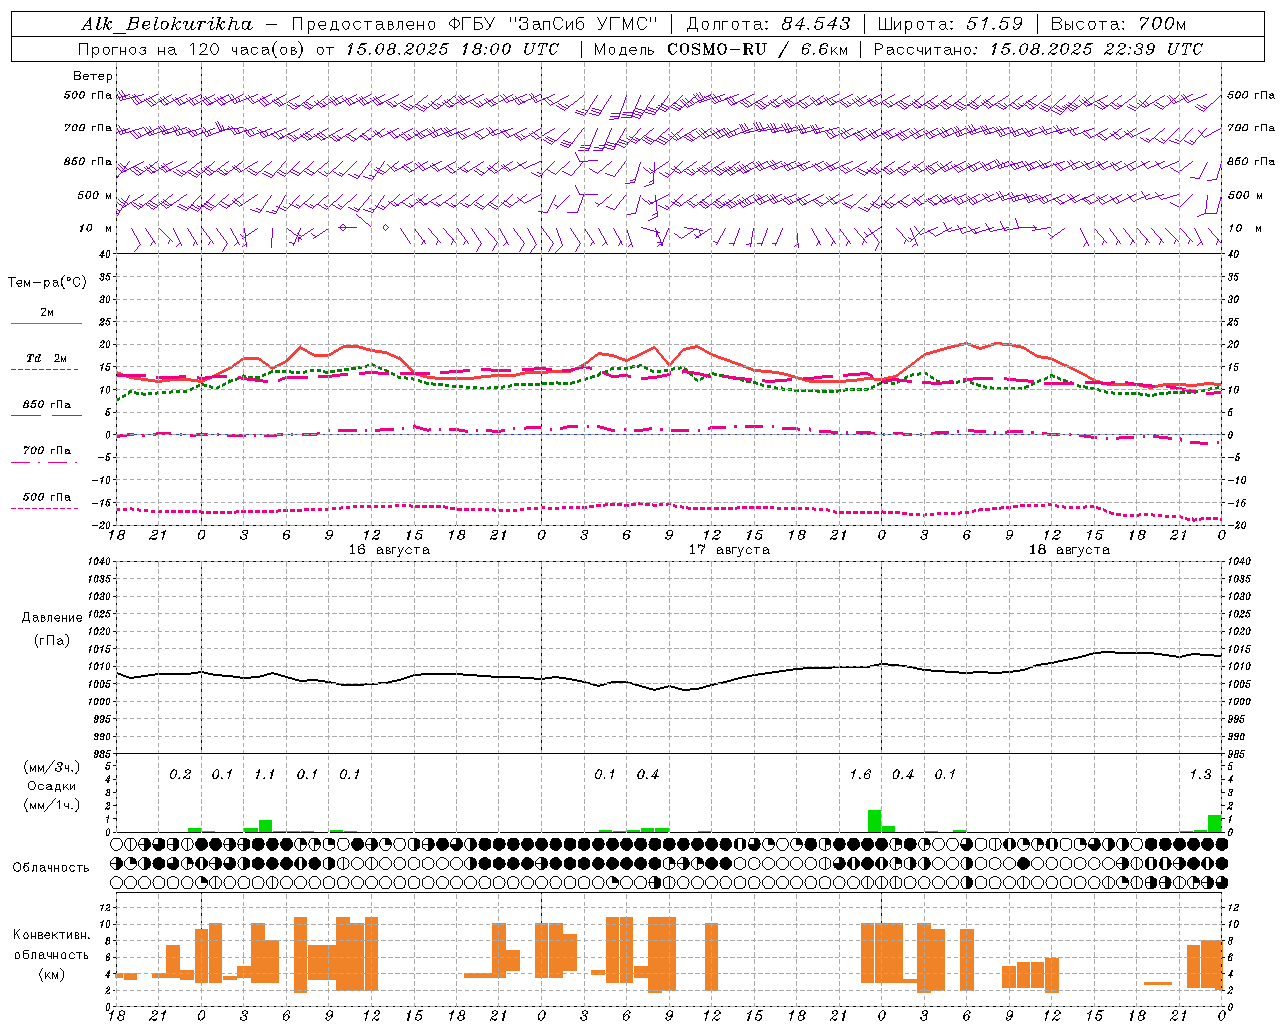Select the 700 гПа temperature legend entry
This screenshot has width=1280, height=1024.
(46, 451)
